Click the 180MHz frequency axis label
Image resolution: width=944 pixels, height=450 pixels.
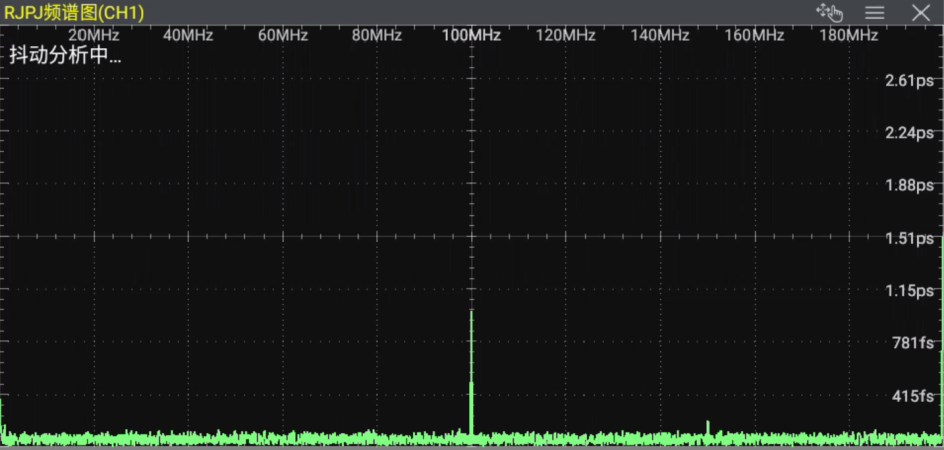tap(849, 36)
